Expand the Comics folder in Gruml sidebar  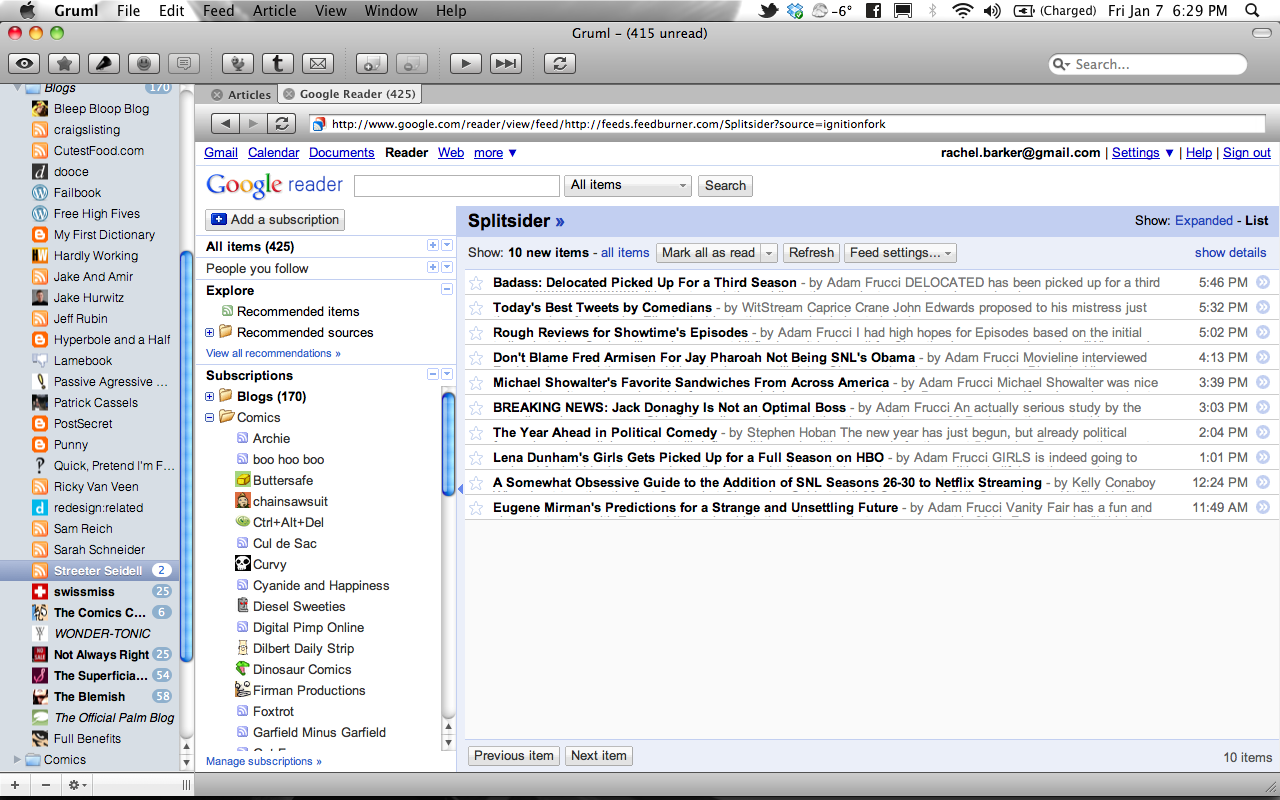[x=17, y=759]
